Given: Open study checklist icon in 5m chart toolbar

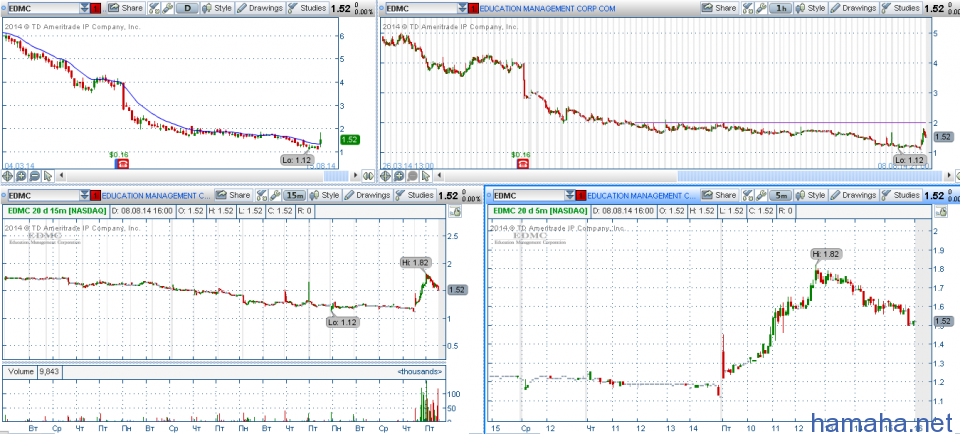Looking at the screenshot, I should (747, 195).
